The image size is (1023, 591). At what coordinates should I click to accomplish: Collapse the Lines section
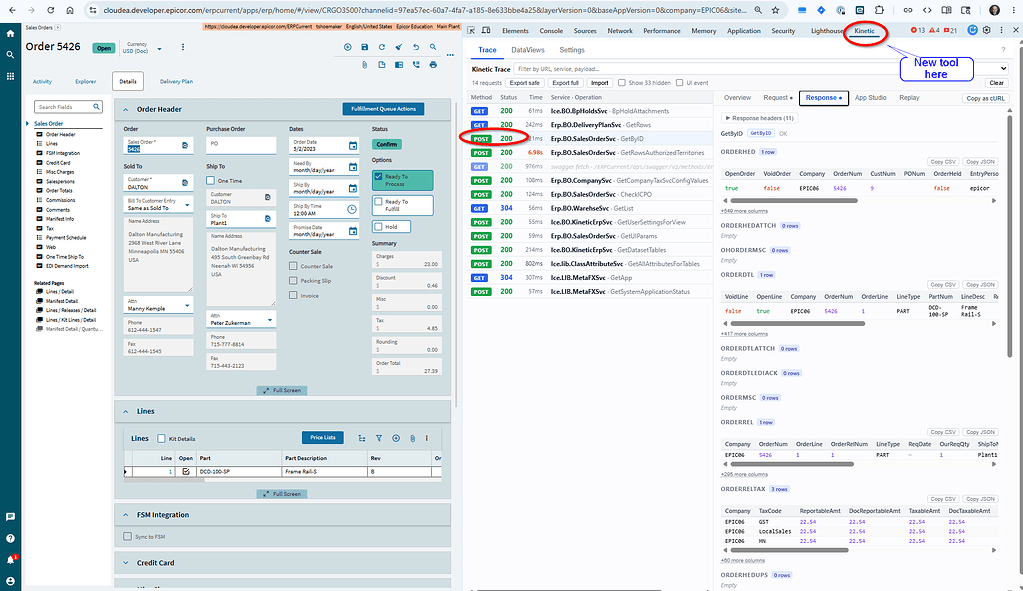126,412
